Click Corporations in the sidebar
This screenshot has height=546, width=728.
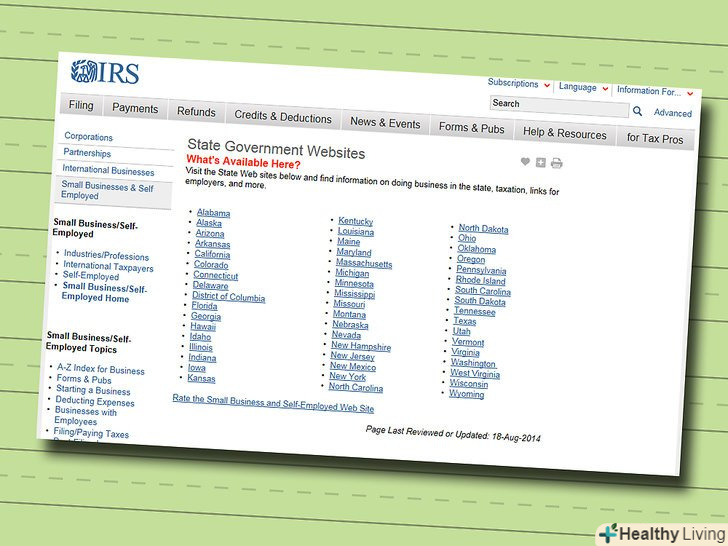[88, 137]
